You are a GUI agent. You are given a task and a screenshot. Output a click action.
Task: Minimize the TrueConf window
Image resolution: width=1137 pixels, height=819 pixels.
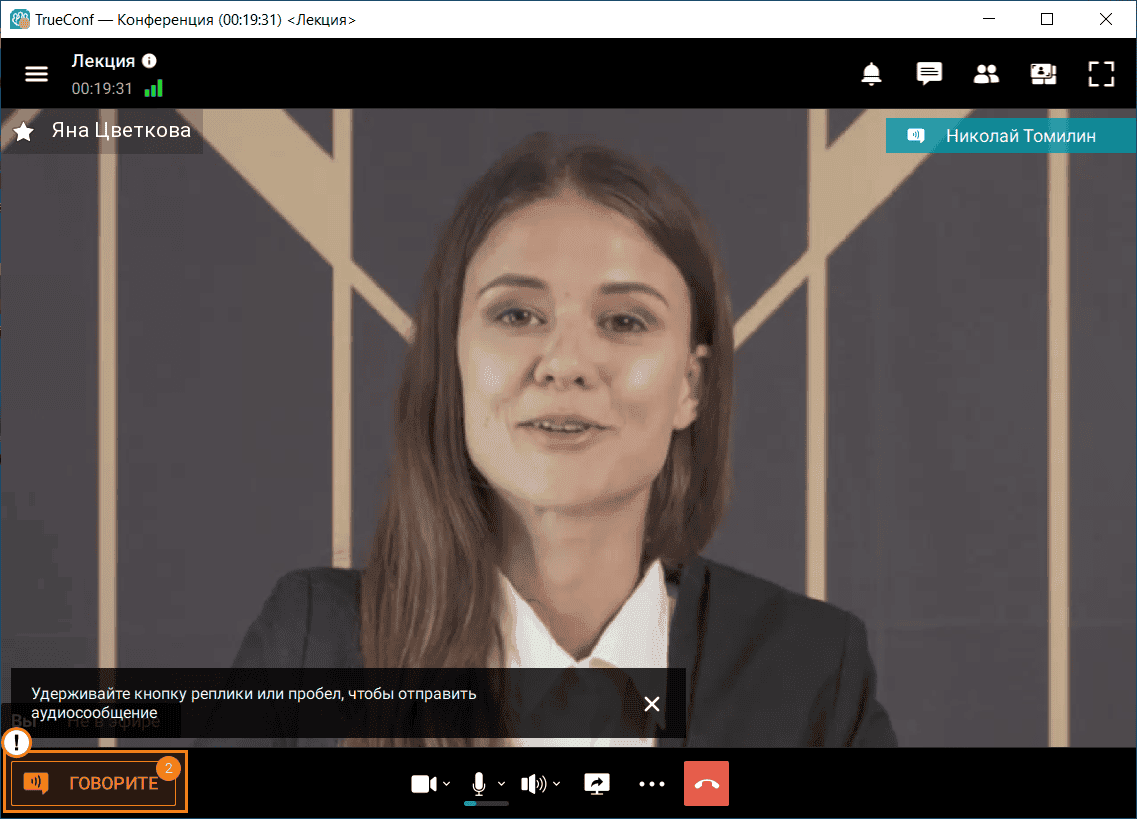(x=989, y=19)
